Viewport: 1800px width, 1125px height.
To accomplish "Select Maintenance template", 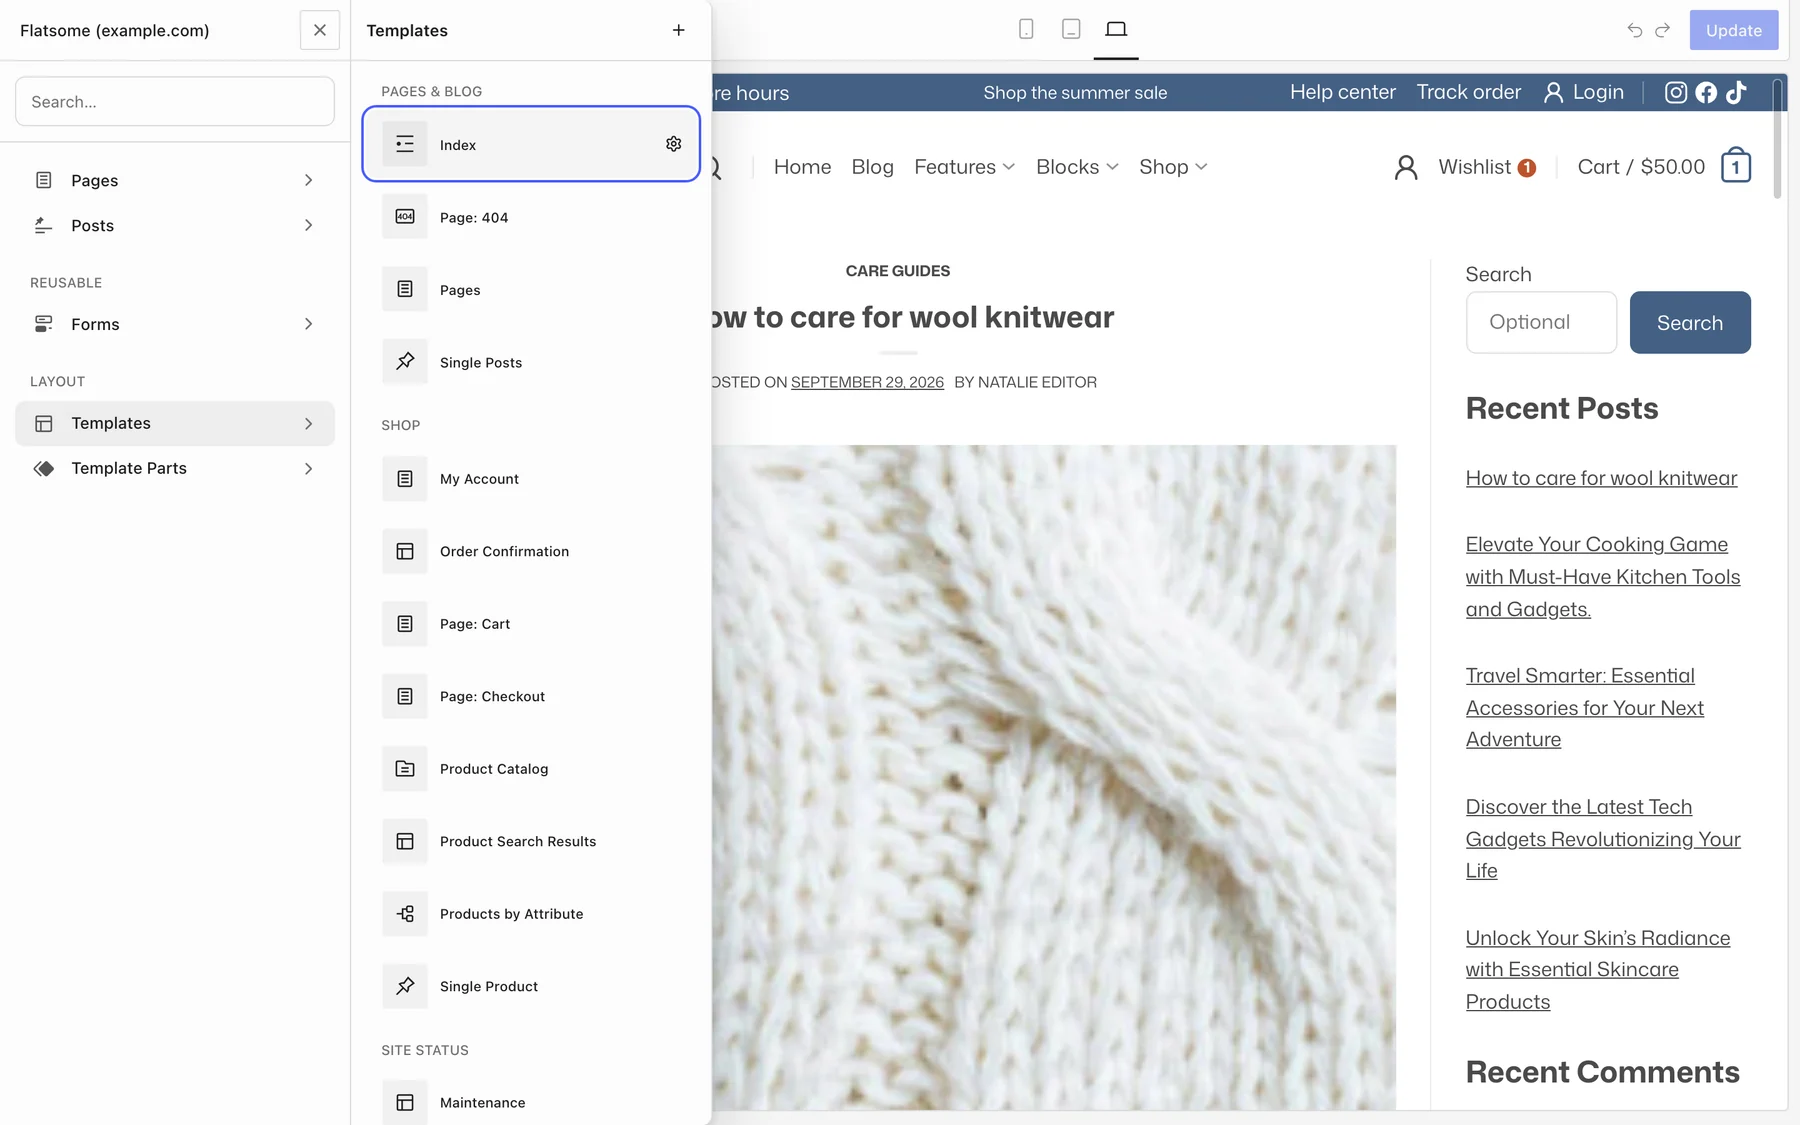I will coord(531,1102).
